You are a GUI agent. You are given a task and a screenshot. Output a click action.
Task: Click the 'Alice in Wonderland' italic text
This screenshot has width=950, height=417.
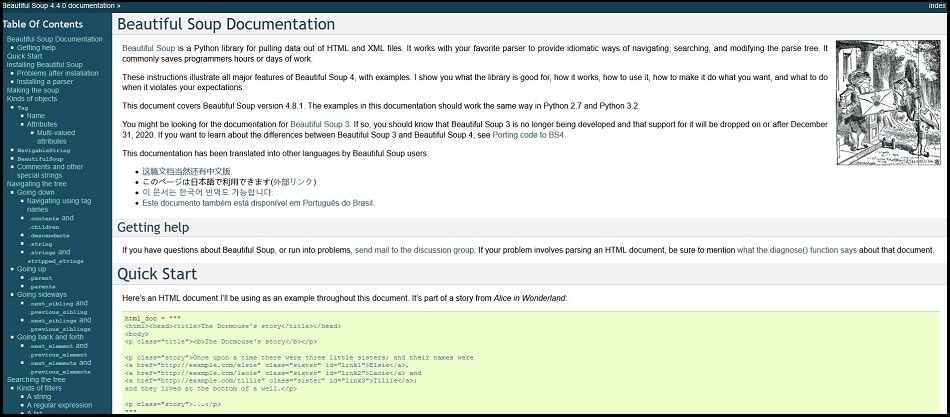[x=529, y=298]
